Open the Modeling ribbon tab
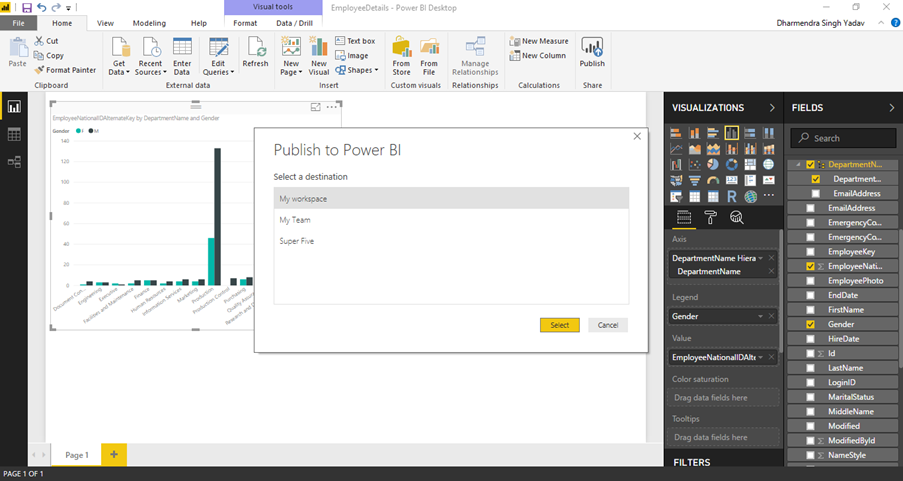The height and width of the screenshot is (481, 903). [149, 22]
